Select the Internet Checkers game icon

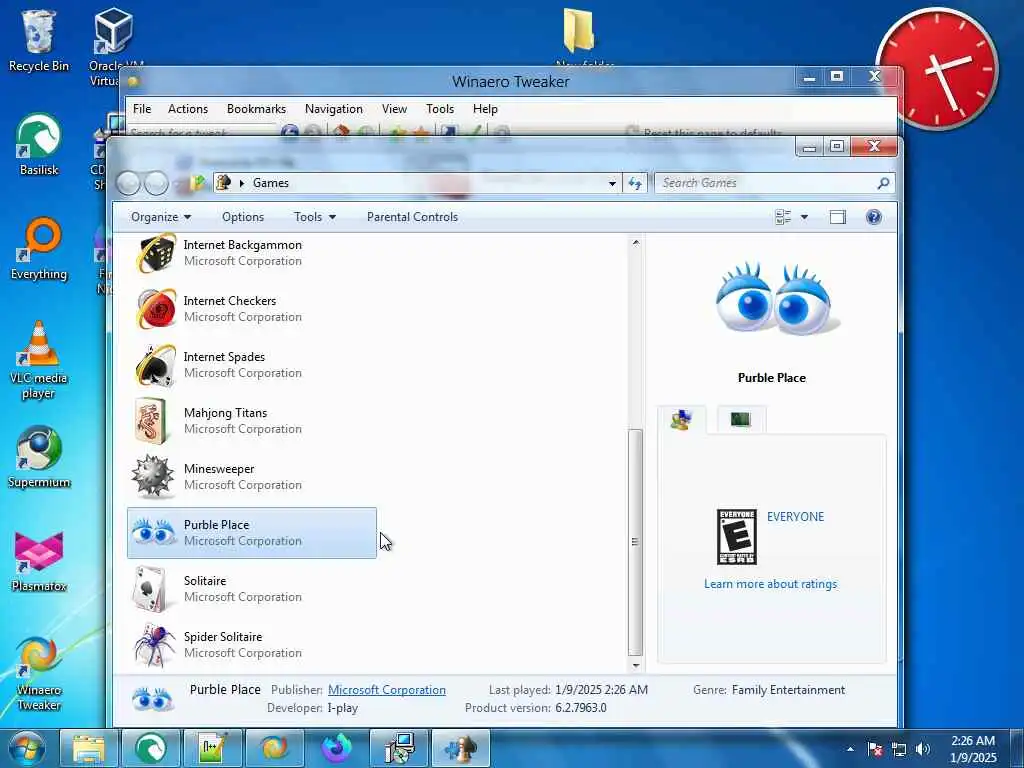click(x=155, y=309)
